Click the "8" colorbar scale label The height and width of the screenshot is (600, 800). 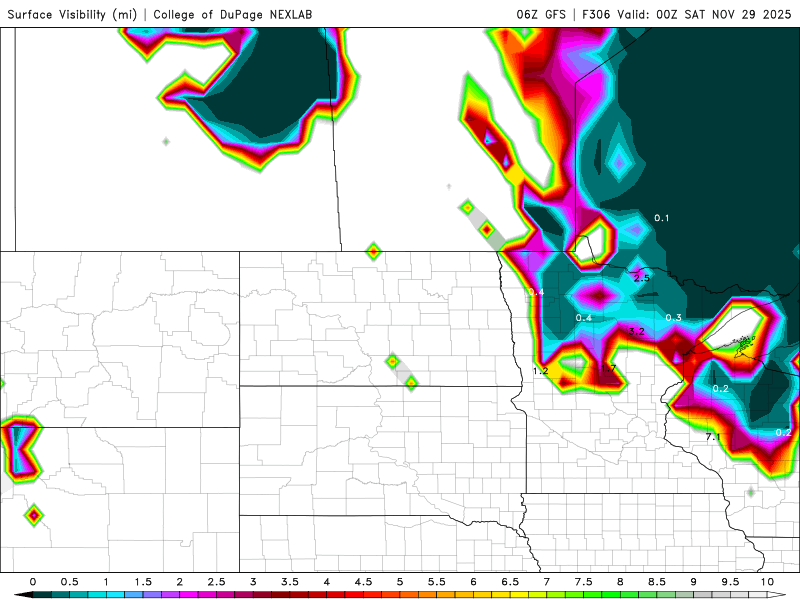[x=620, y=582]
